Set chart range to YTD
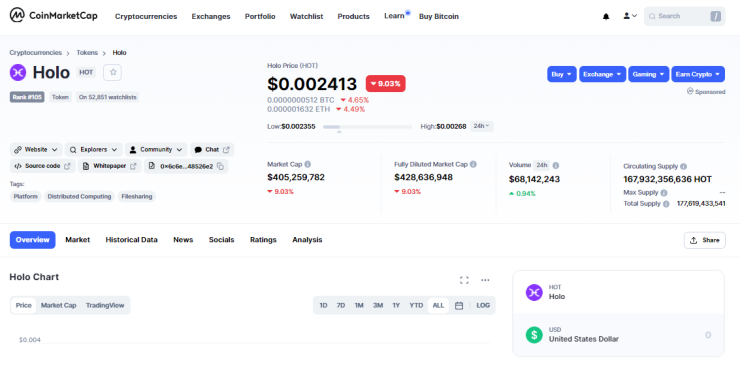 (416, 306)
